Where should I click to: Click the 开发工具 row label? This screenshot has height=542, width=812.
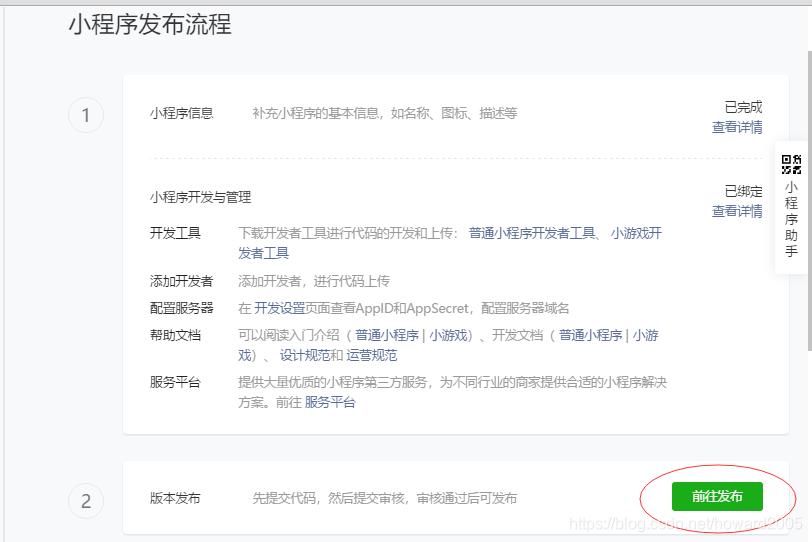(175, 233)
